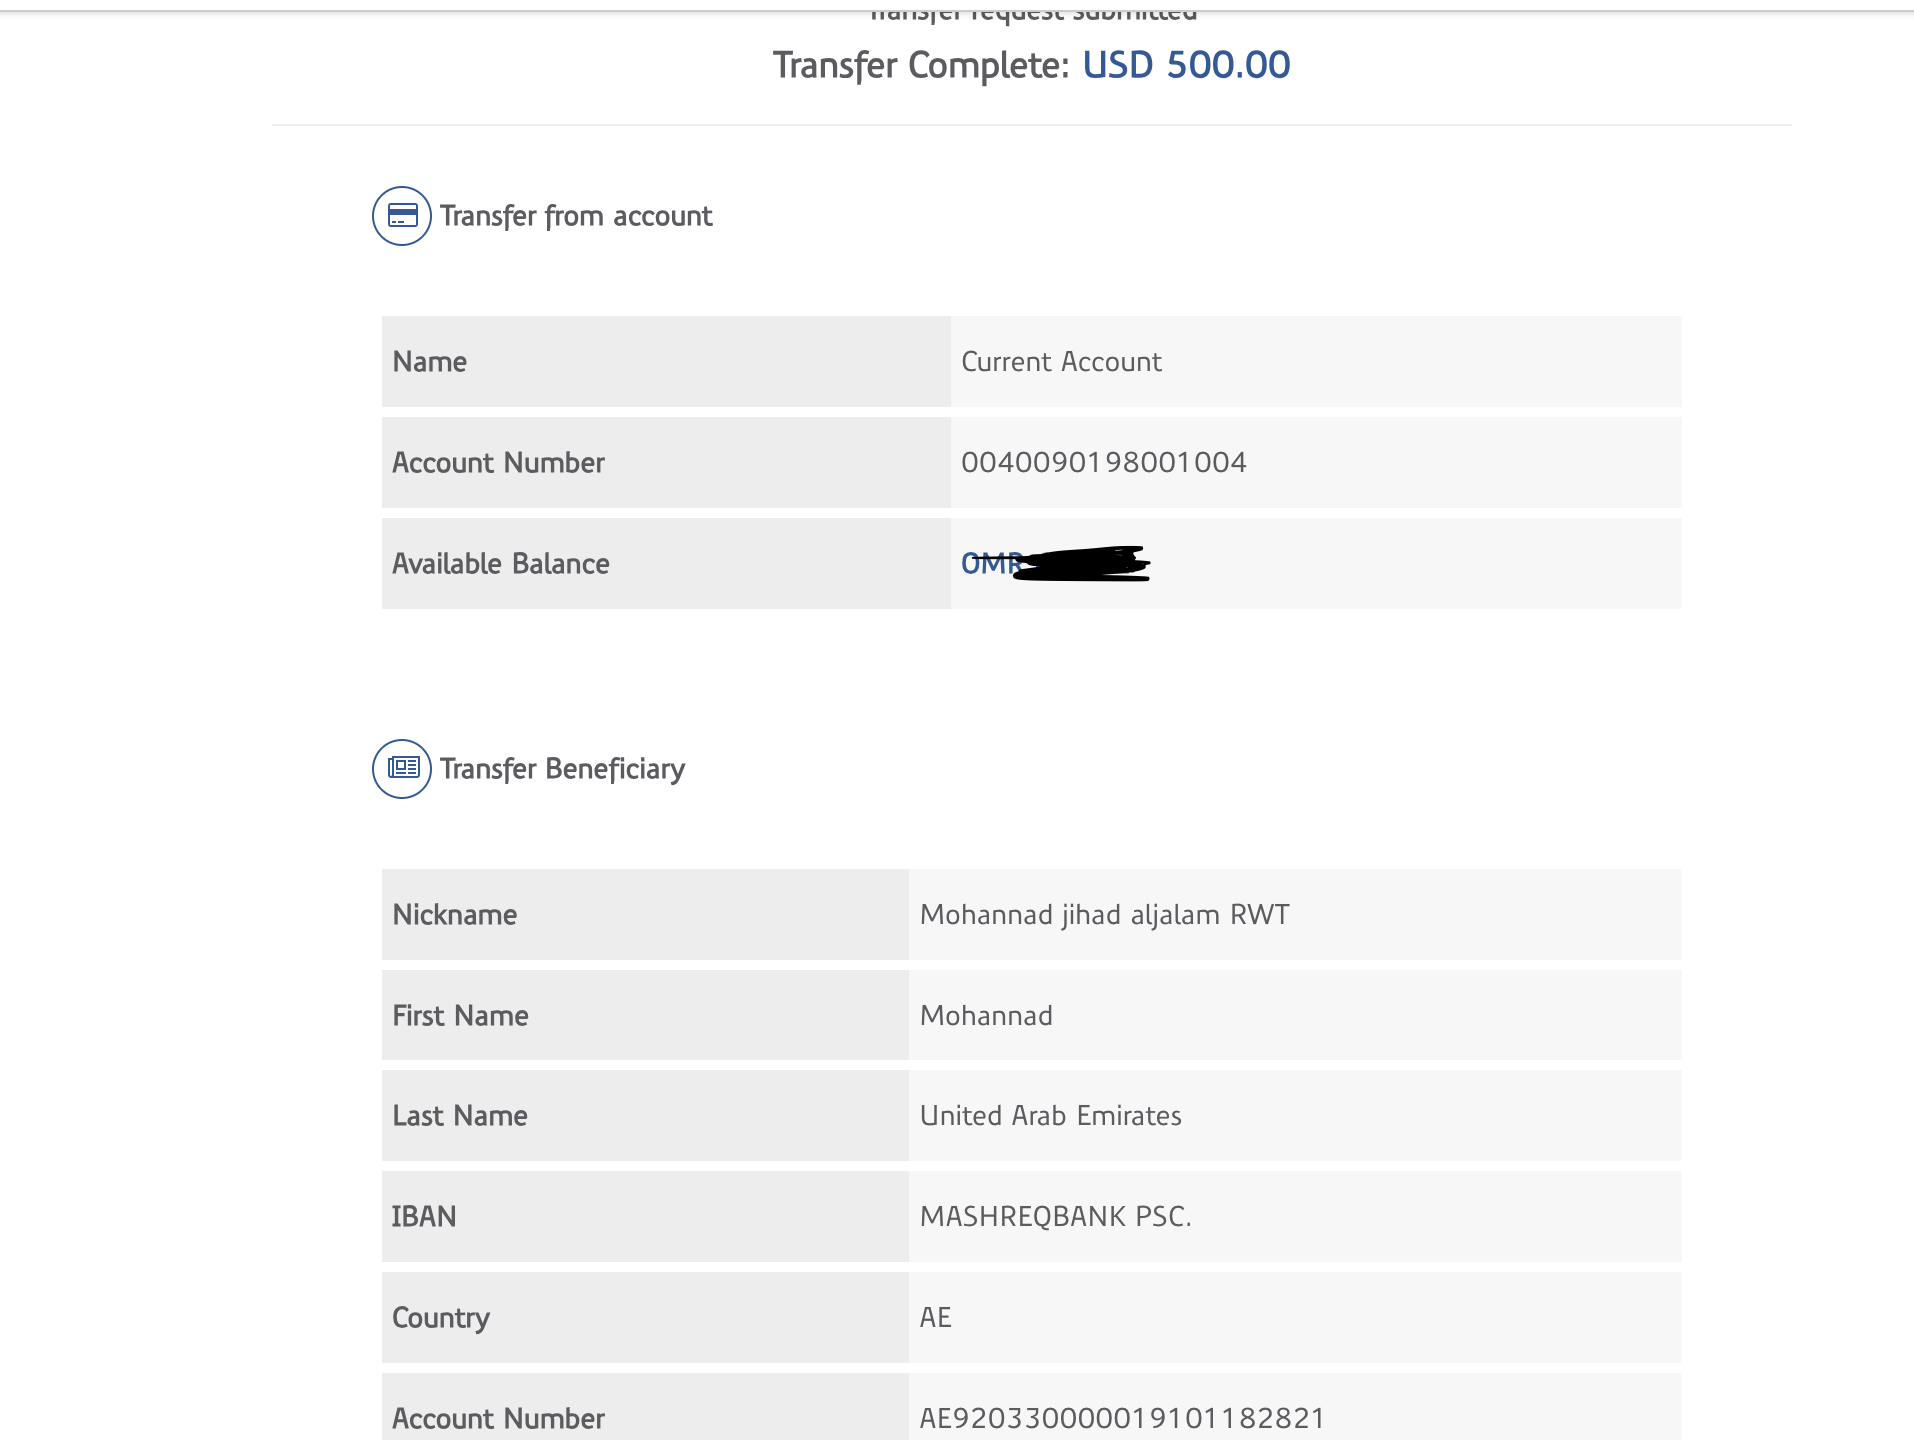1914x1440 pixels.
Task: Click the Transfer from account section heading
Action: click(576, 216)
